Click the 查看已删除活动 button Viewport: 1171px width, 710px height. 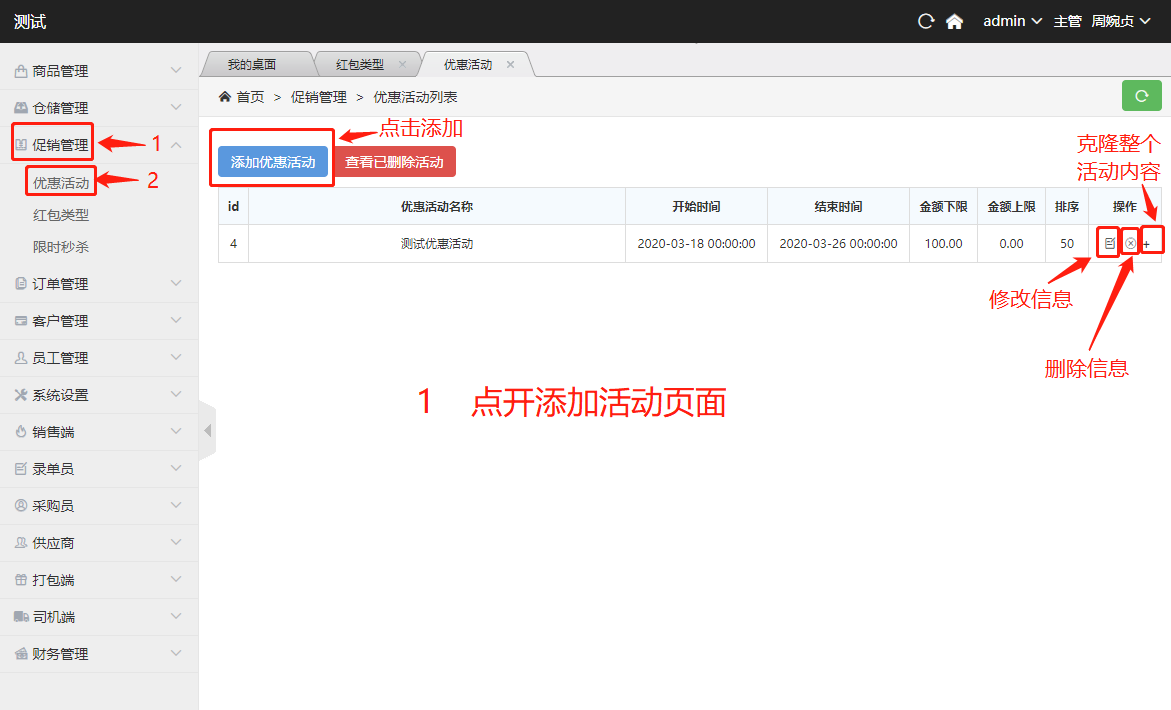coord(394,162)
